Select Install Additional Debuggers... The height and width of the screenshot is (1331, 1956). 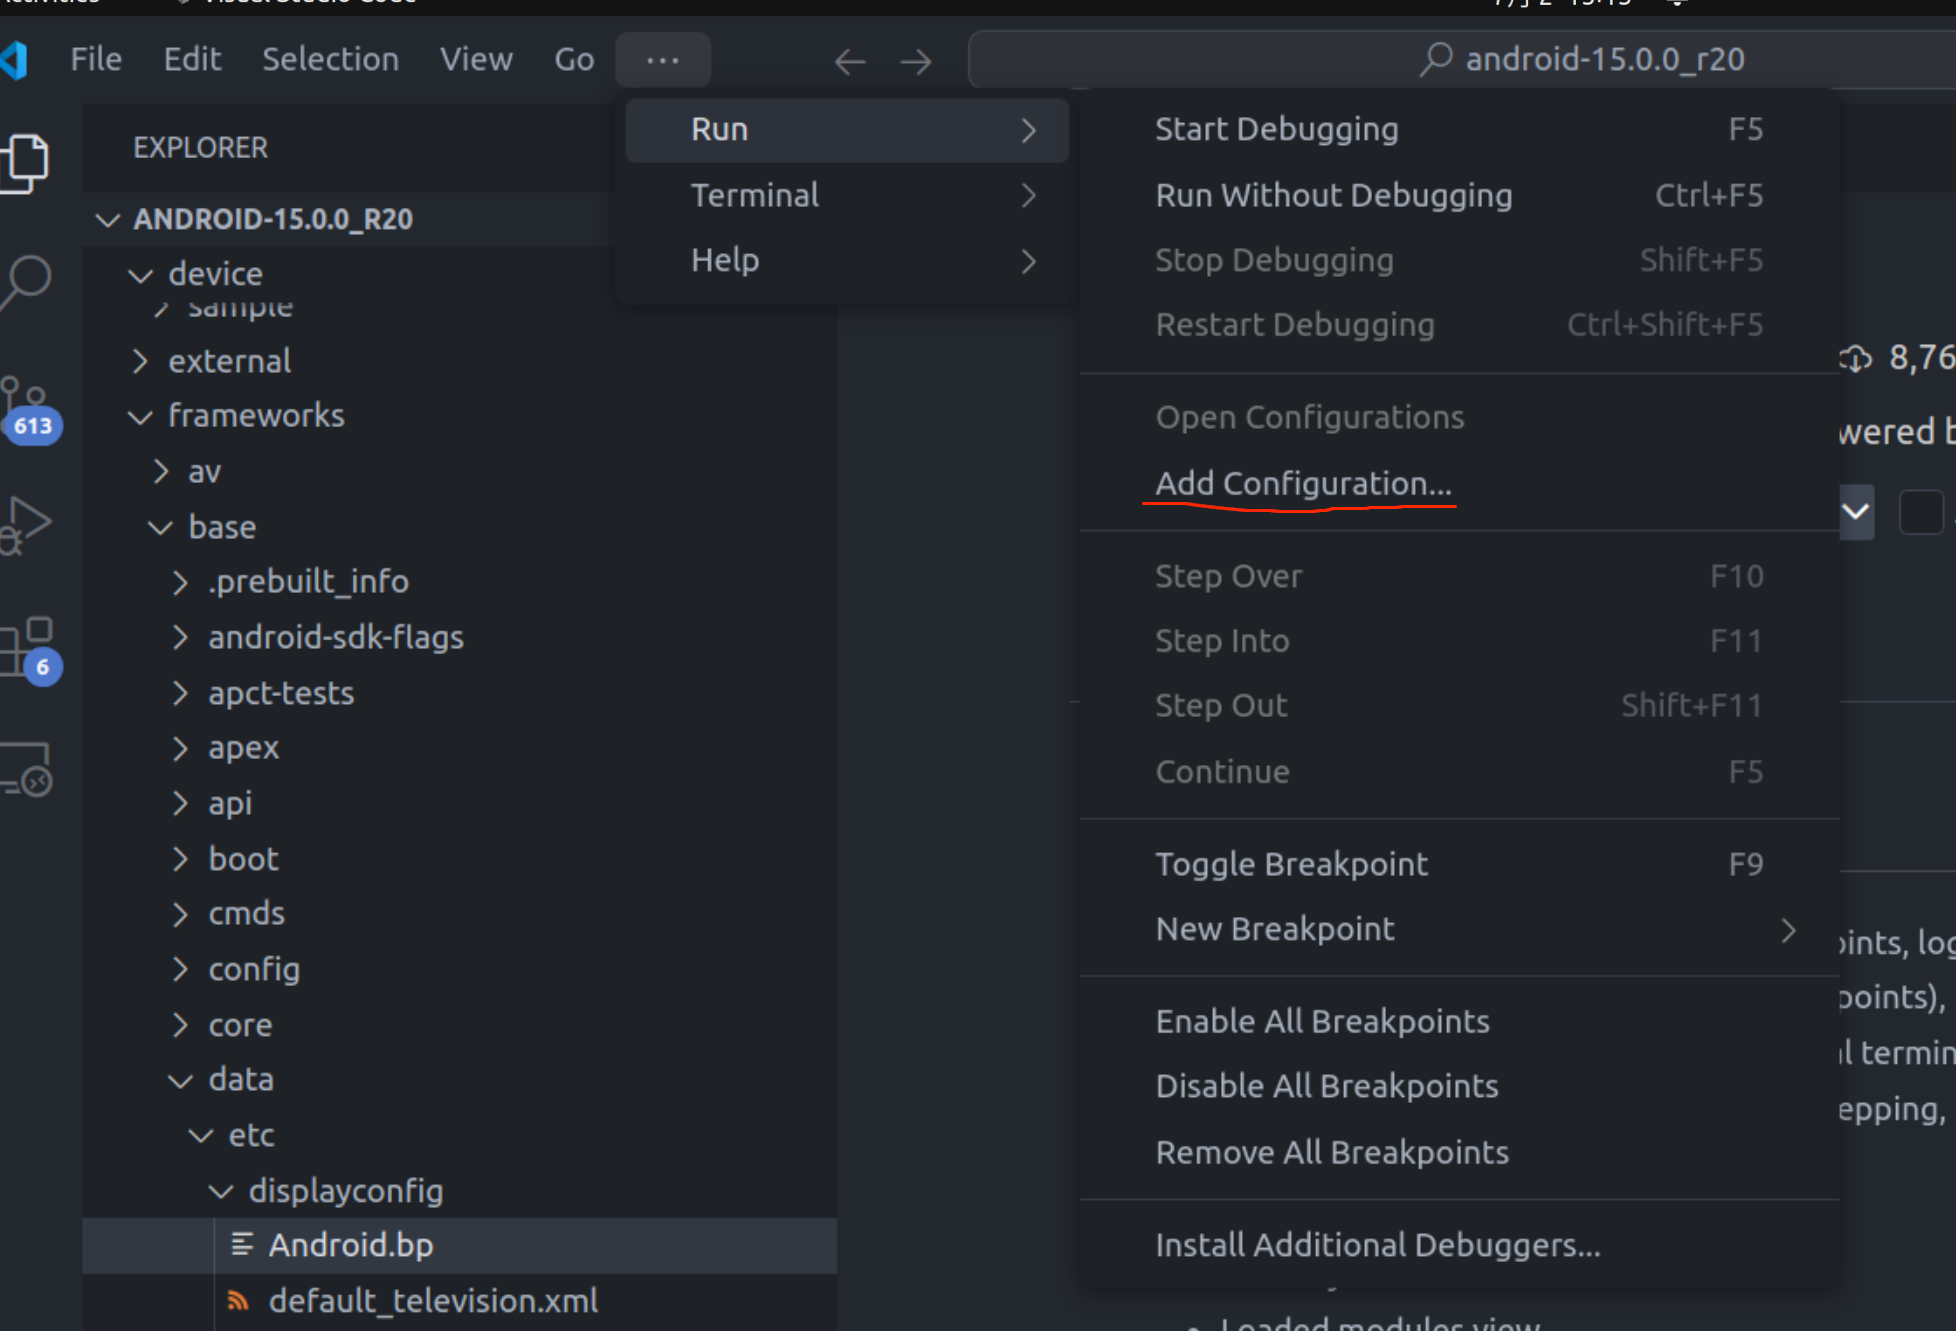pyautogui.click(x=1377, y=1245)
